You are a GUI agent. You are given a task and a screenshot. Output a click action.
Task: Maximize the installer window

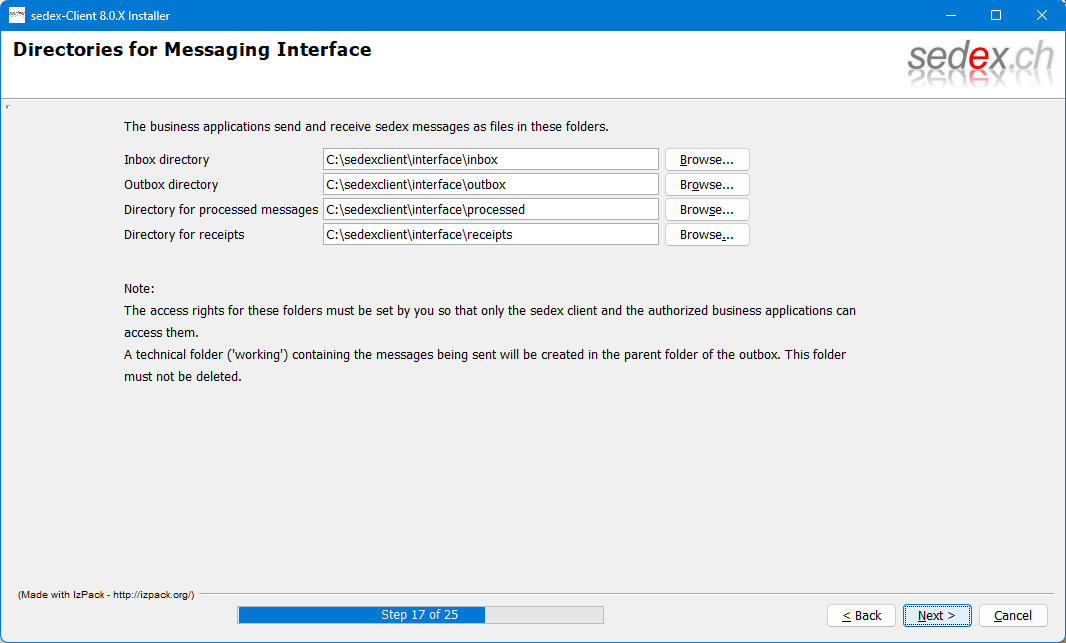point(995,15)
